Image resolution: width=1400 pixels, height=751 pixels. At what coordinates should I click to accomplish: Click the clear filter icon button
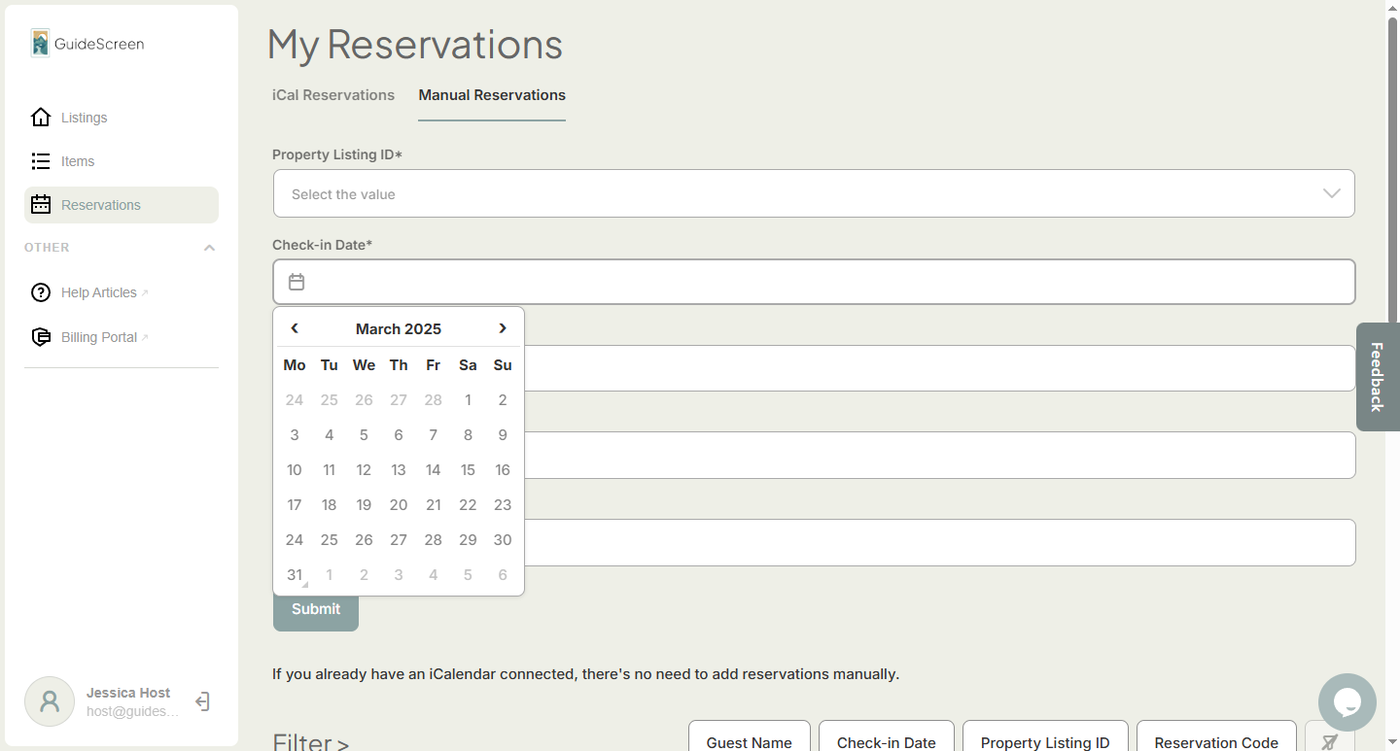pos(1329,742)
